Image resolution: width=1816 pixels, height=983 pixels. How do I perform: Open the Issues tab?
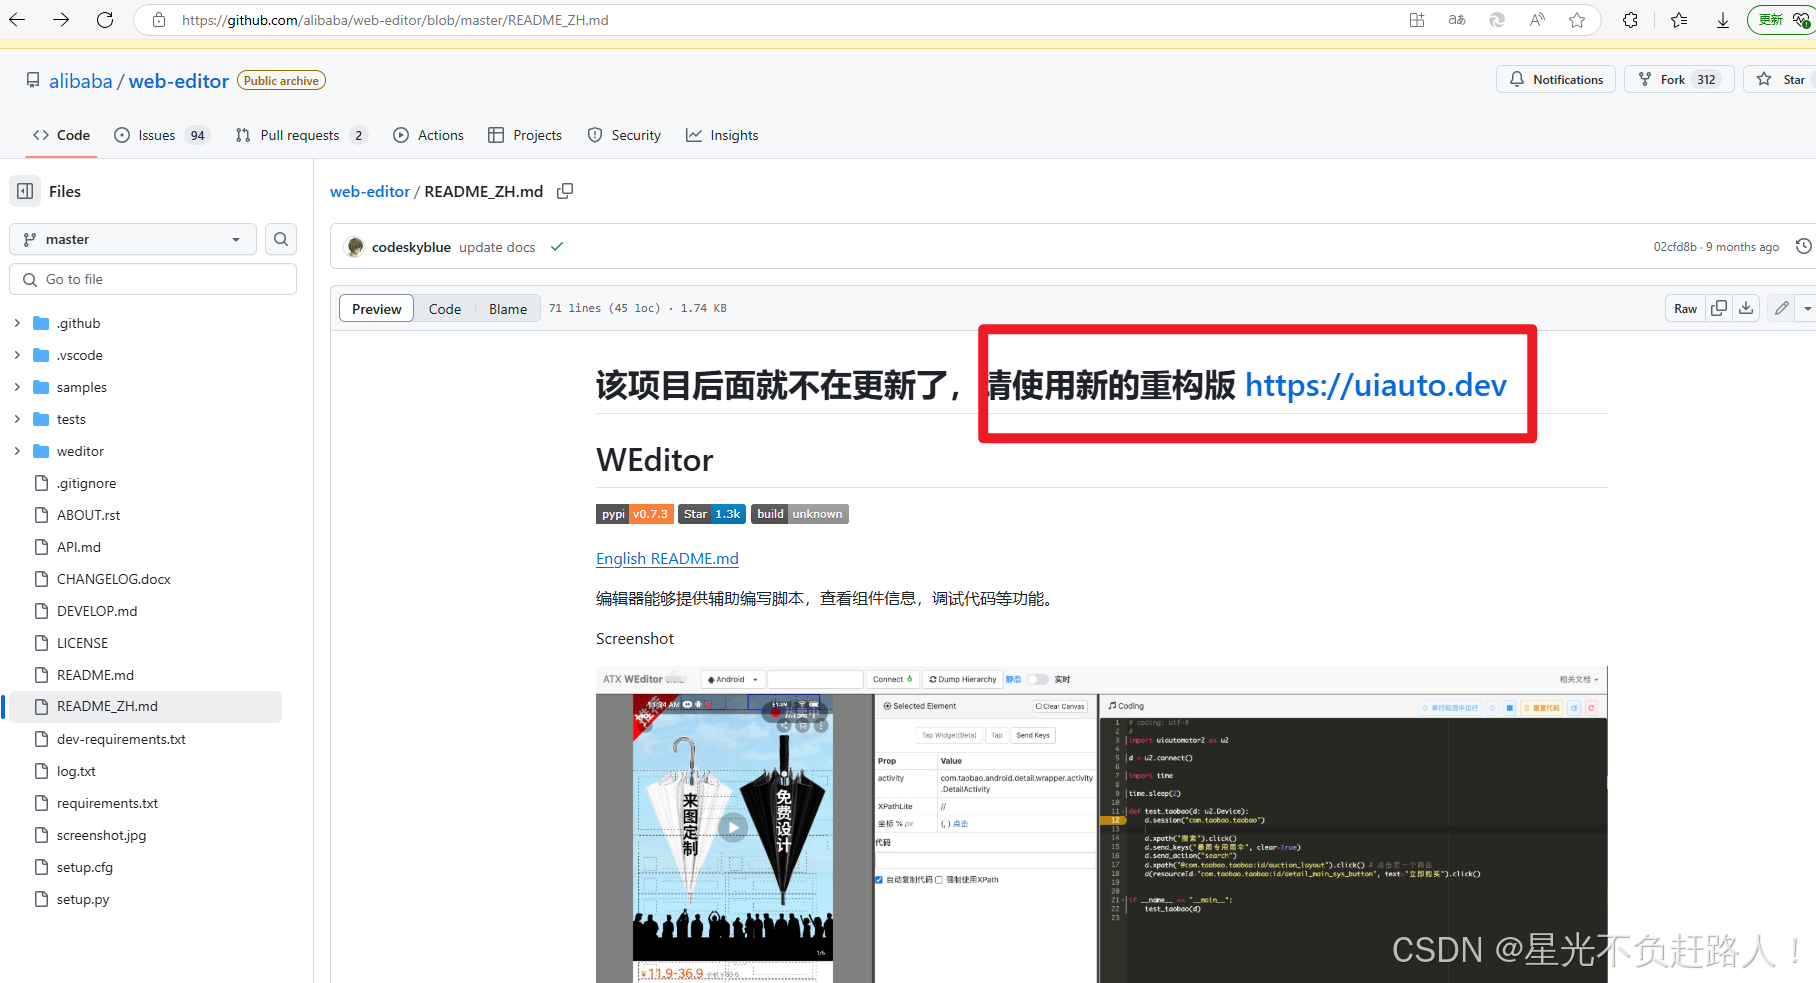[156, 135]
